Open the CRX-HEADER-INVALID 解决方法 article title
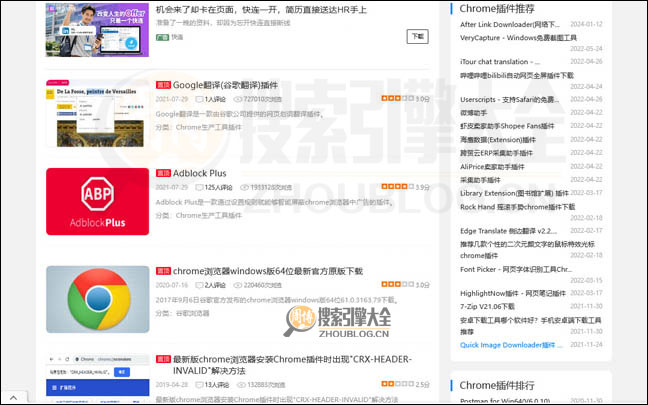The height and width of the screenshot is (405, 648). pos(292,364)
